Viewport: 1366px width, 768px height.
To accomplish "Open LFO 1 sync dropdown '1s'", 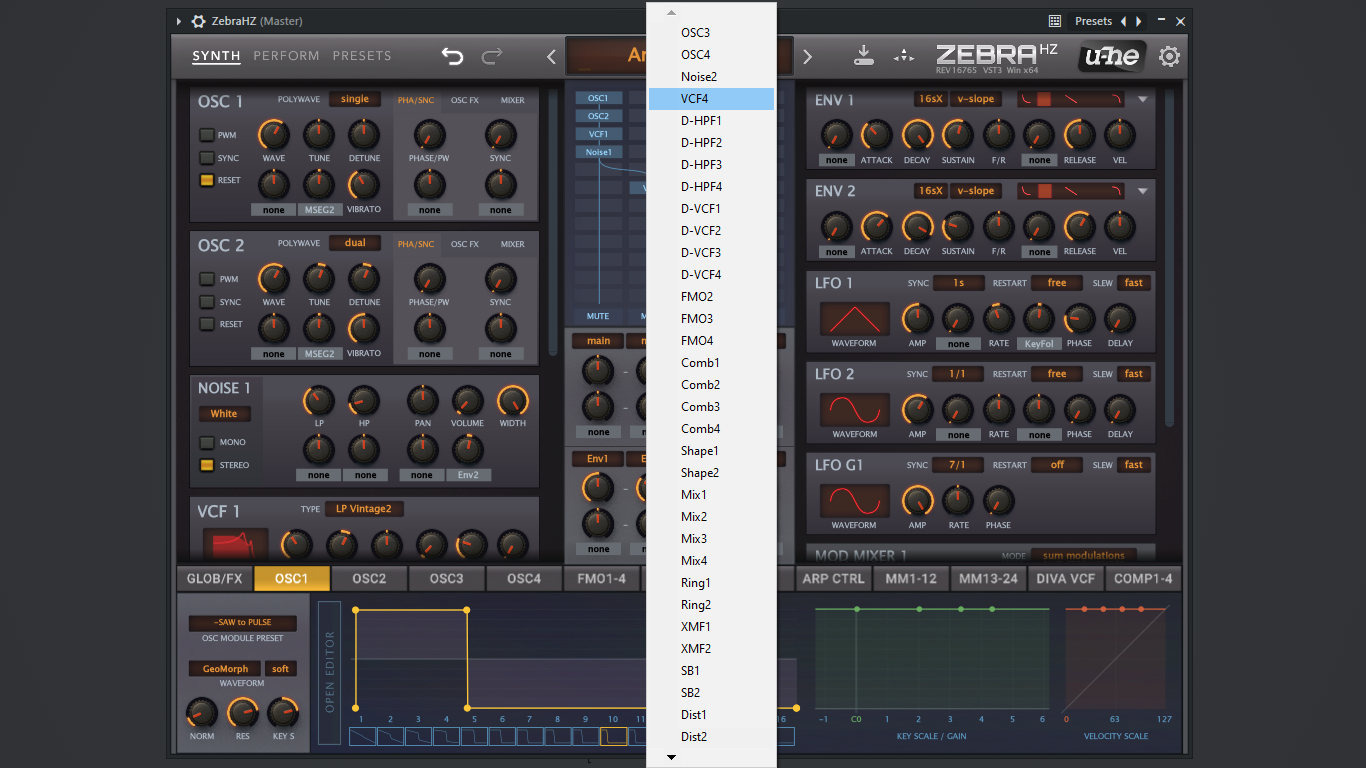I will coord(959,283).
